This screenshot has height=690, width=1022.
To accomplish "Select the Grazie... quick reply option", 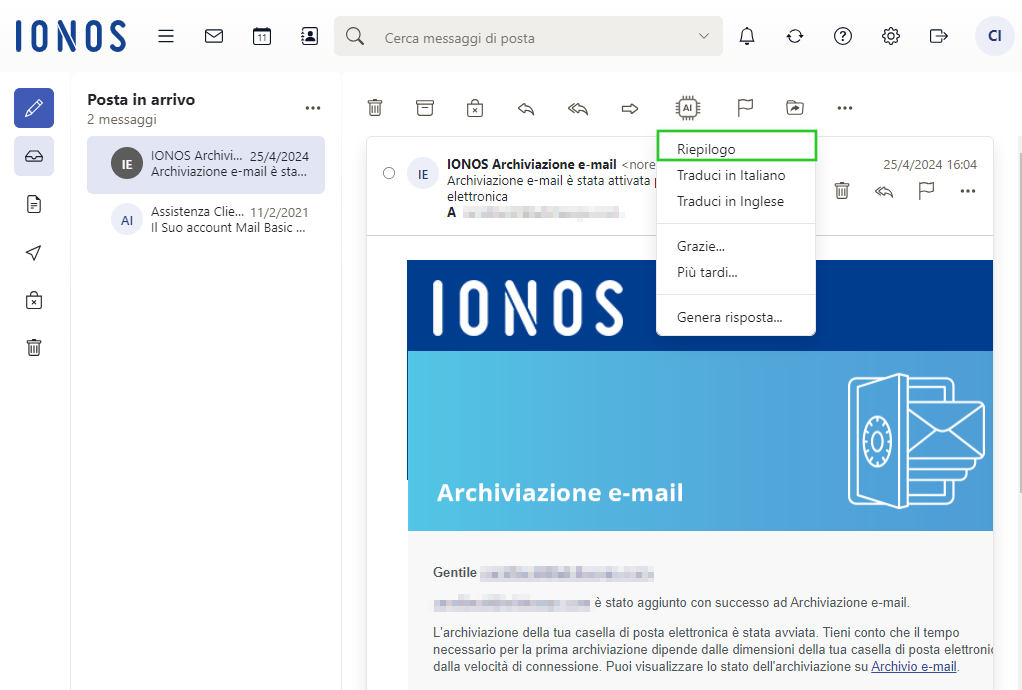I will (x=737, y=246).
